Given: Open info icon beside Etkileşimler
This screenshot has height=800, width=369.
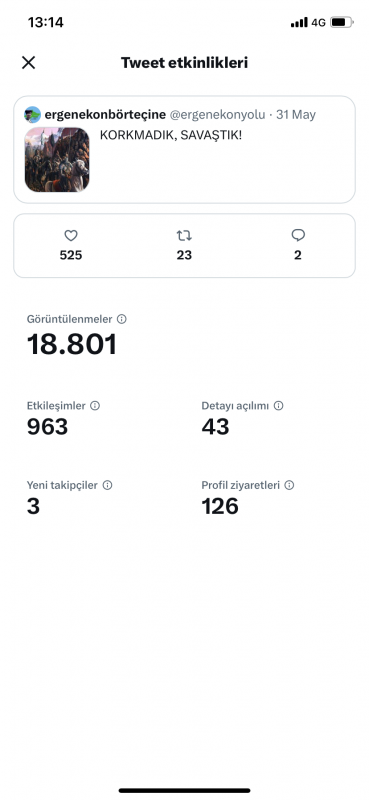Looking at the screenshot, I should pyautogui.click(x=95, y=406).
